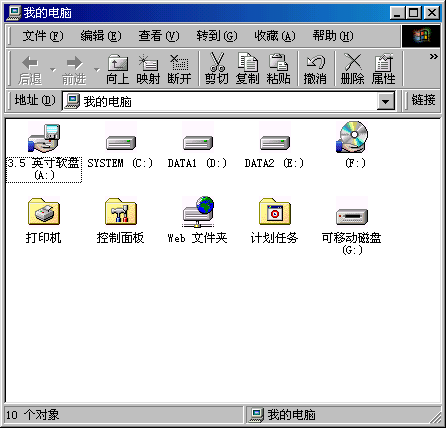Click the 向上 (Up) toolbar button

(x=118, y=69)
